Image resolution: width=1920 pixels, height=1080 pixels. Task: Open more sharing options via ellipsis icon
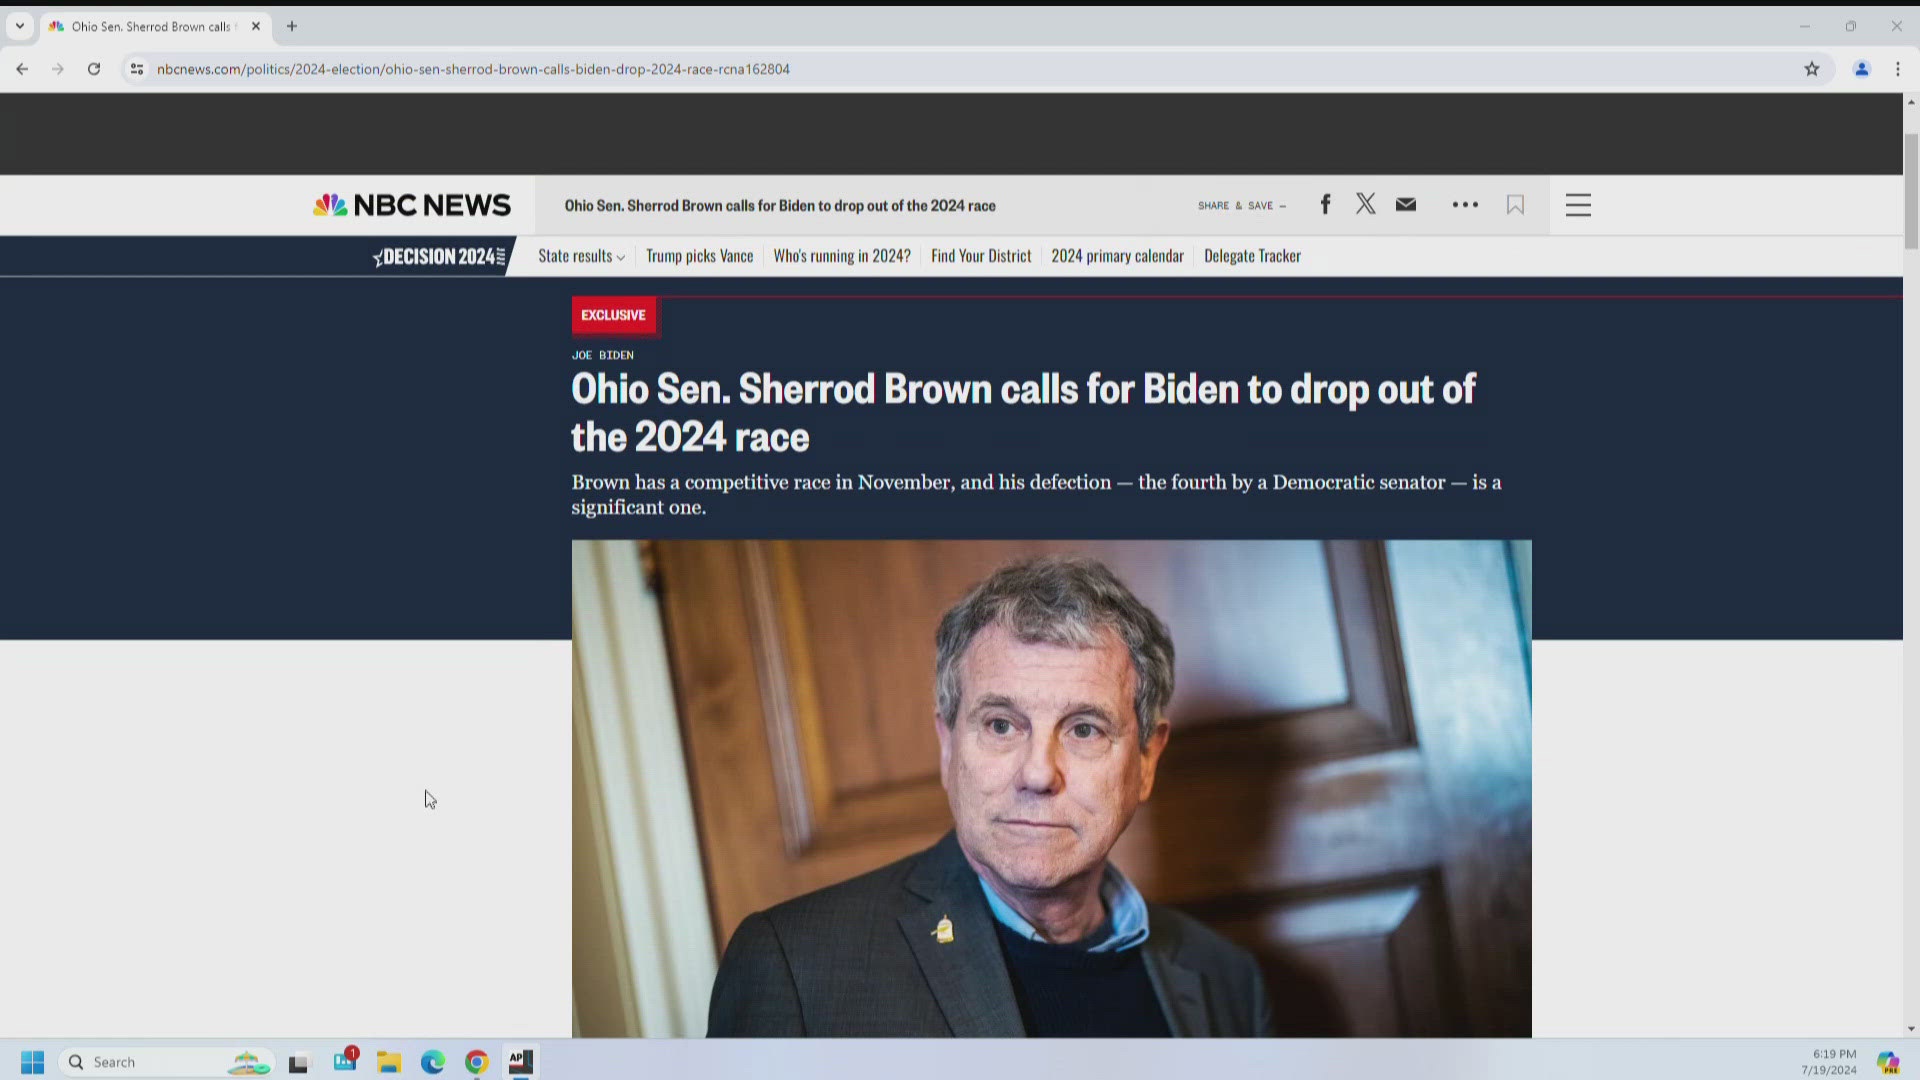tap(1465, 204)
